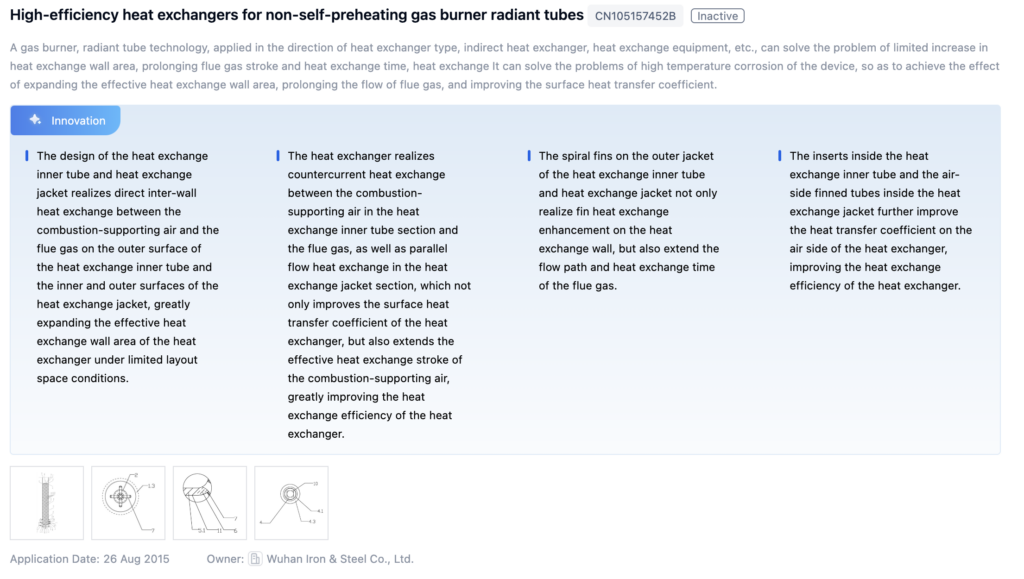This screenshot has width=1024, height=579.
Task: Click the Owner label
Action: 224,559
